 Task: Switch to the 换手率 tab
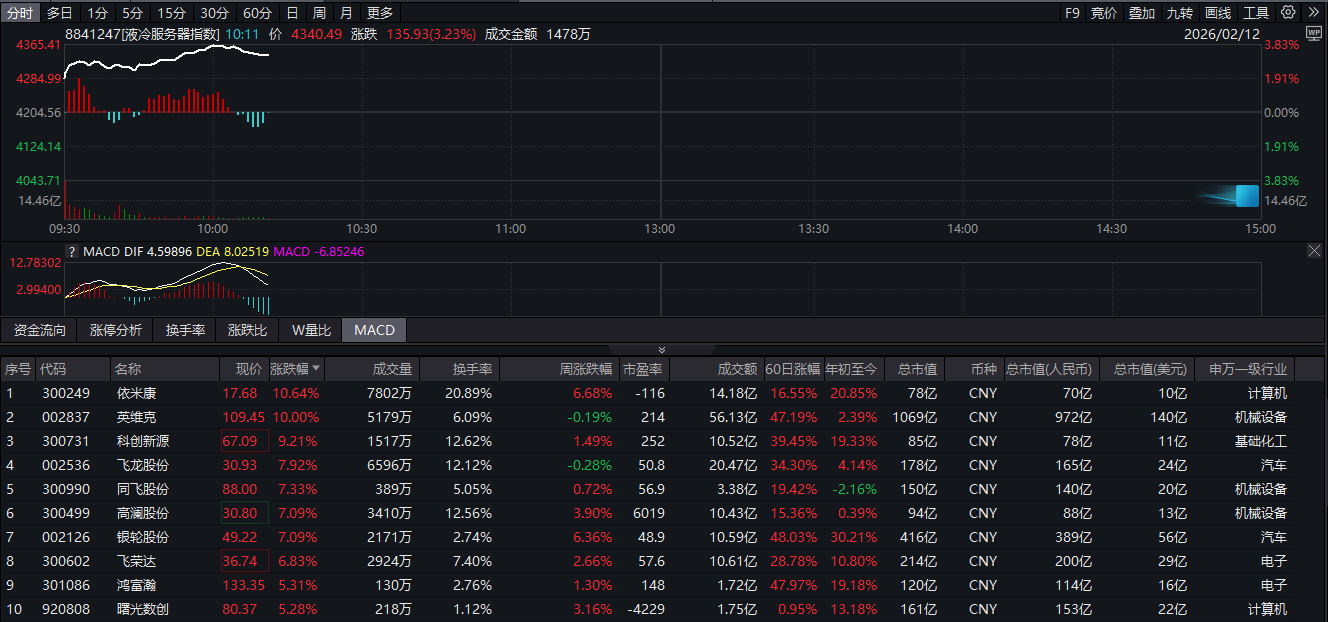click(184, 330)
